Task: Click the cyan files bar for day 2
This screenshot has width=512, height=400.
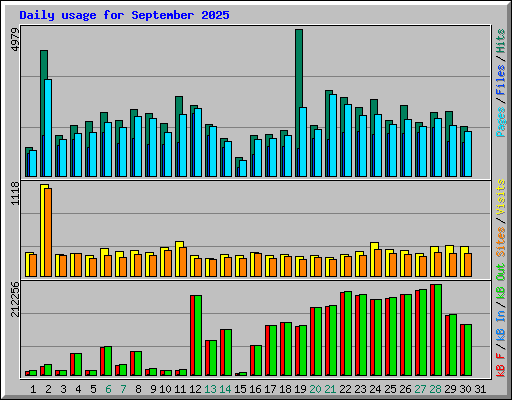Action: tap(48, 128)
